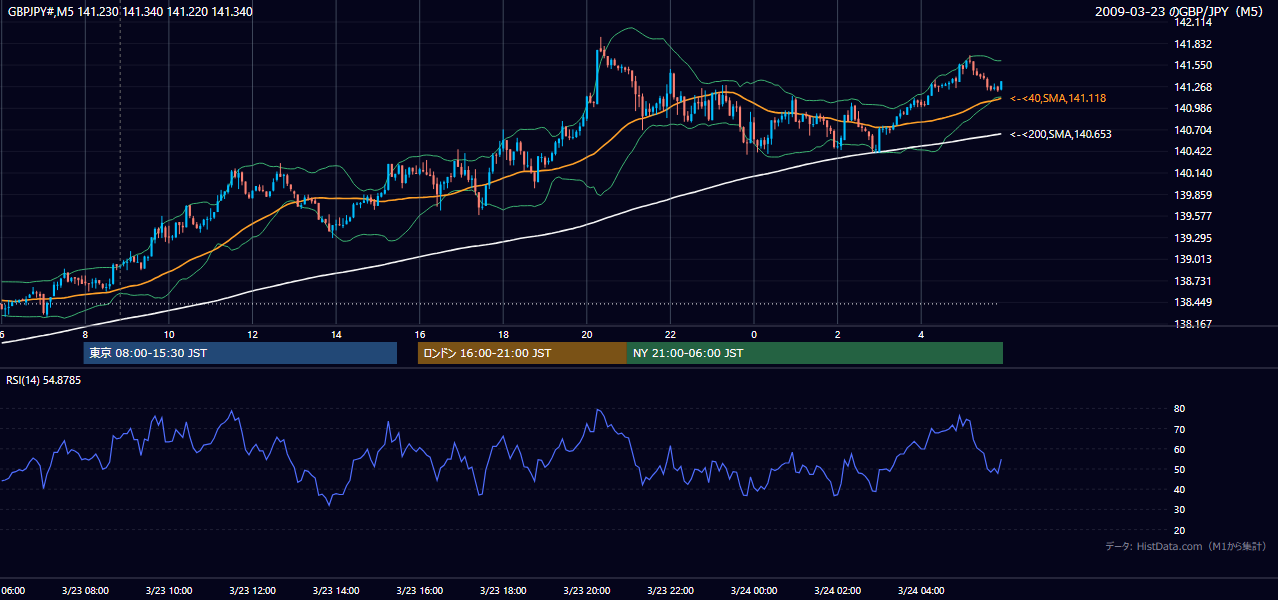This screenshot has height=600, width=1278.
Task: Click the 138.731 price axis label
Action: pyautogui.click(x=1193, y=281)
